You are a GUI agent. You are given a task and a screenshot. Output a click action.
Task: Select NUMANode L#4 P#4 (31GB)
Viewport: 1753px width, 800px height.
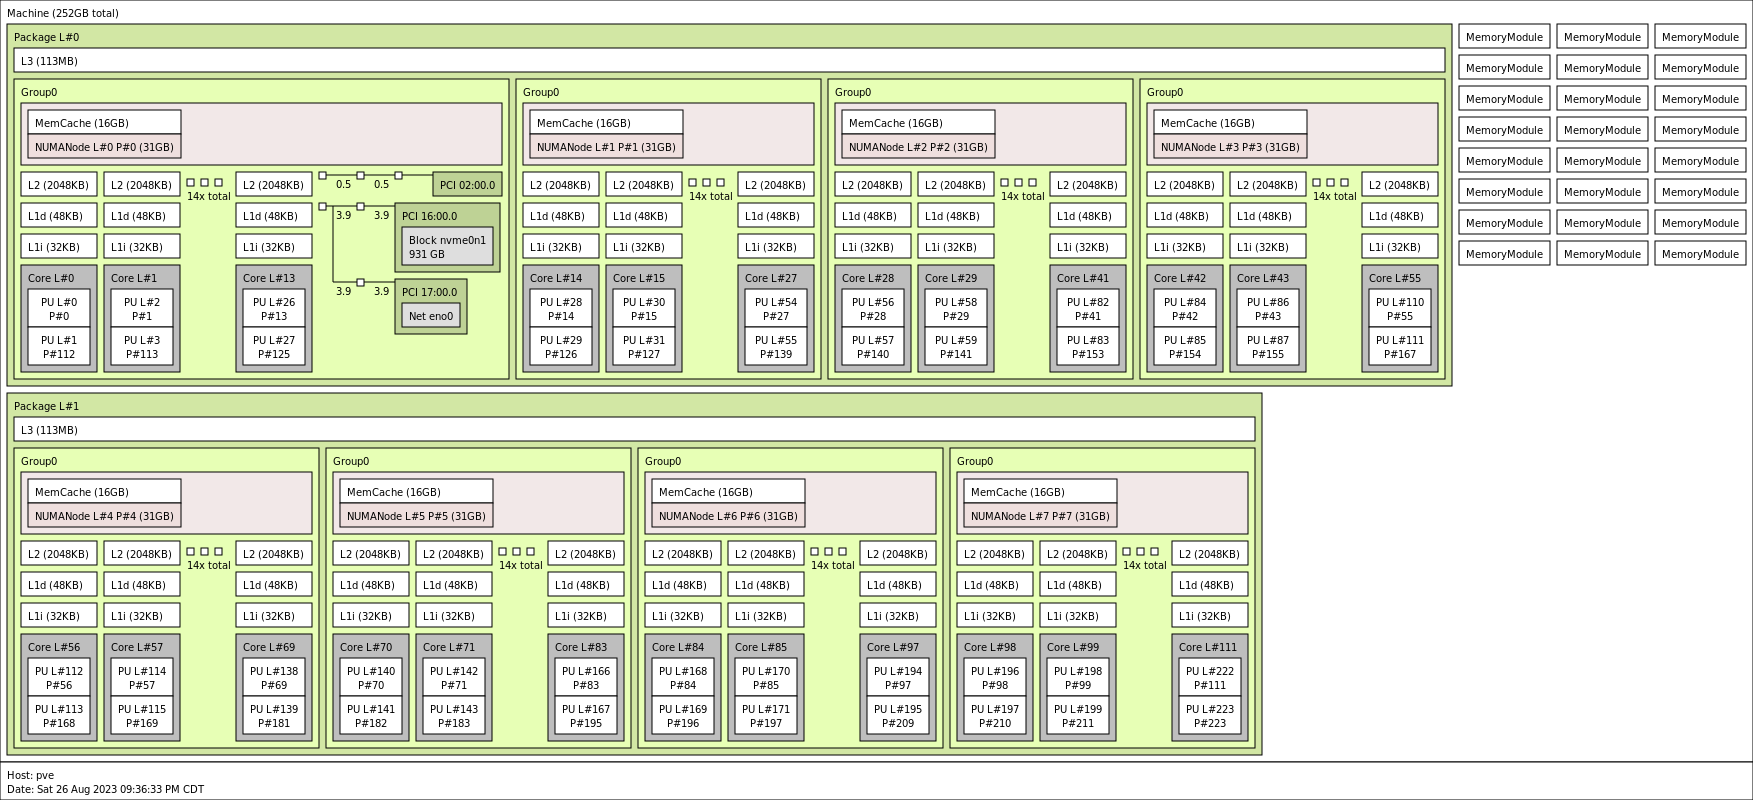coord(104,516)
